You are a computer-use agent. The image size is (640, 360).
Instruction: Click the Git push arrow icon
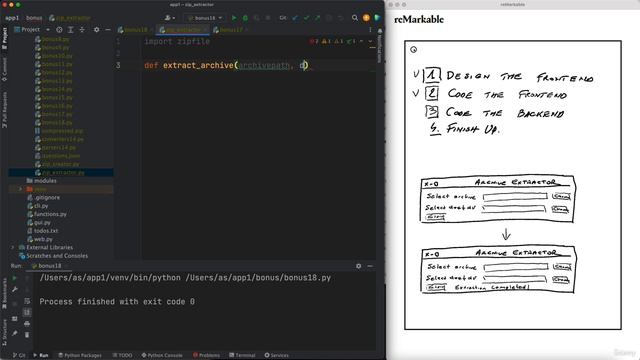pos(318,18)
